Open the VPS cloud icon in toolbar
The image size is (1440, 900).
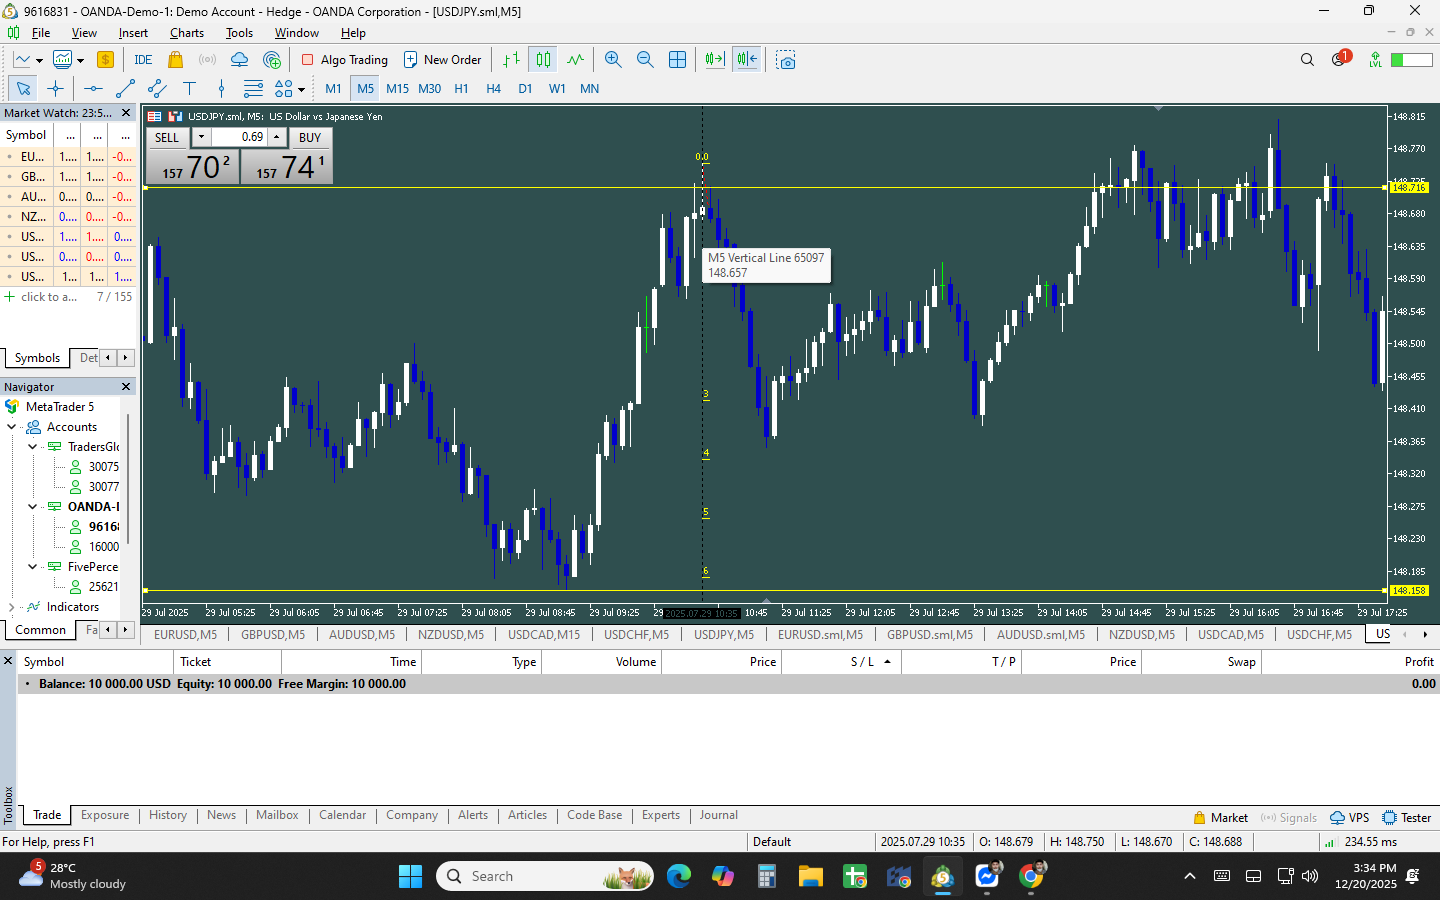click(239, 60)
